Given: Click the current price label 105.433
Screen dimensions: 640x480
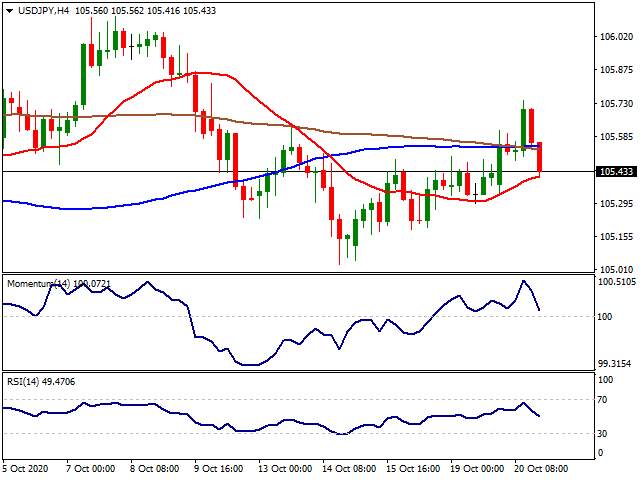Looking at the screenshot, I should 617,171.
